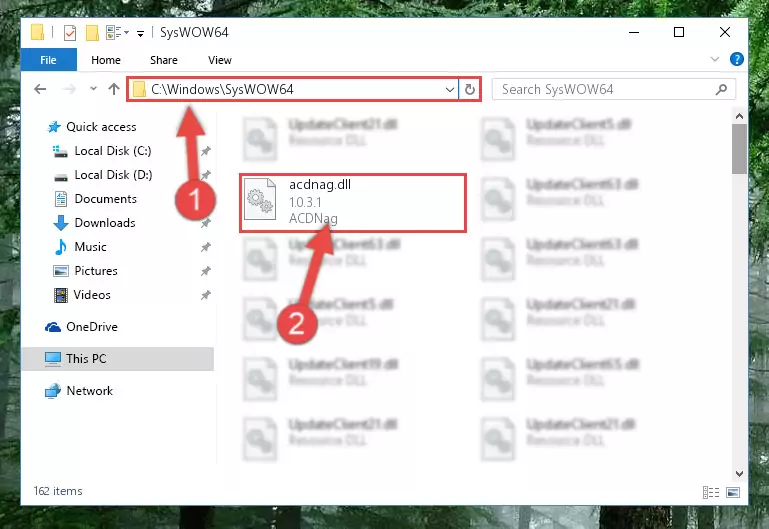769x529 pixels.
Task: Click the Search SysWOW64 box
Action: [613, 89]
